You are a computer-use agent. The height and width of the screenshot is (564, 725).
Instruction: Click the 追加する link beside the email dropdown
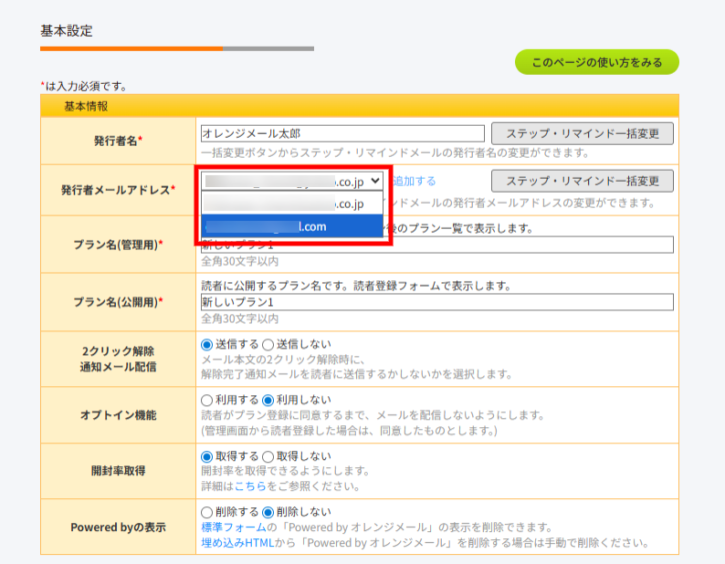coord(413,181)
